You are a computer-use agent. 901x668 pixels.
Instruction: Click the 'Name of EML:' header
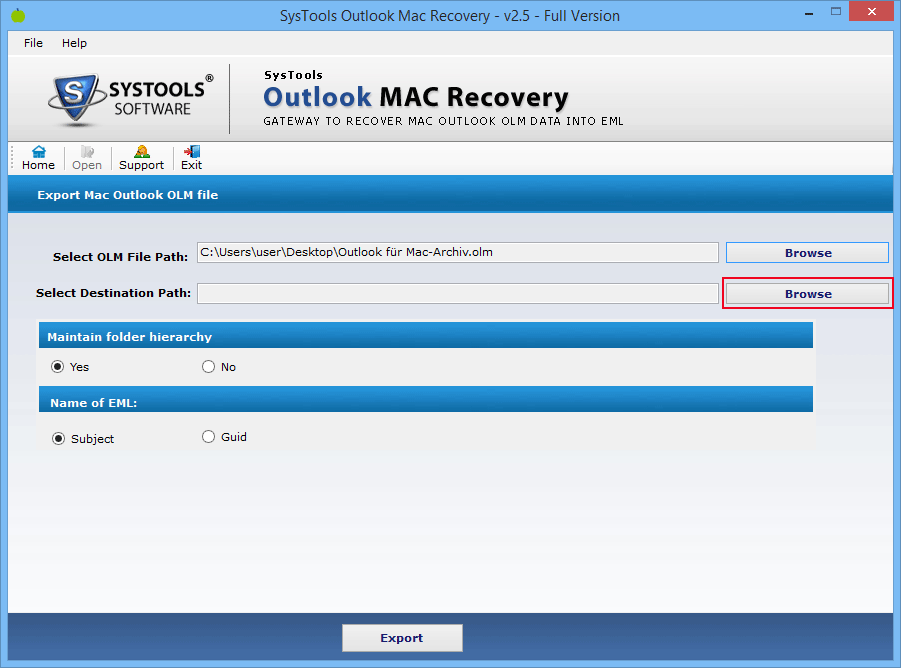pyautogui.click(x=426, y=399)
